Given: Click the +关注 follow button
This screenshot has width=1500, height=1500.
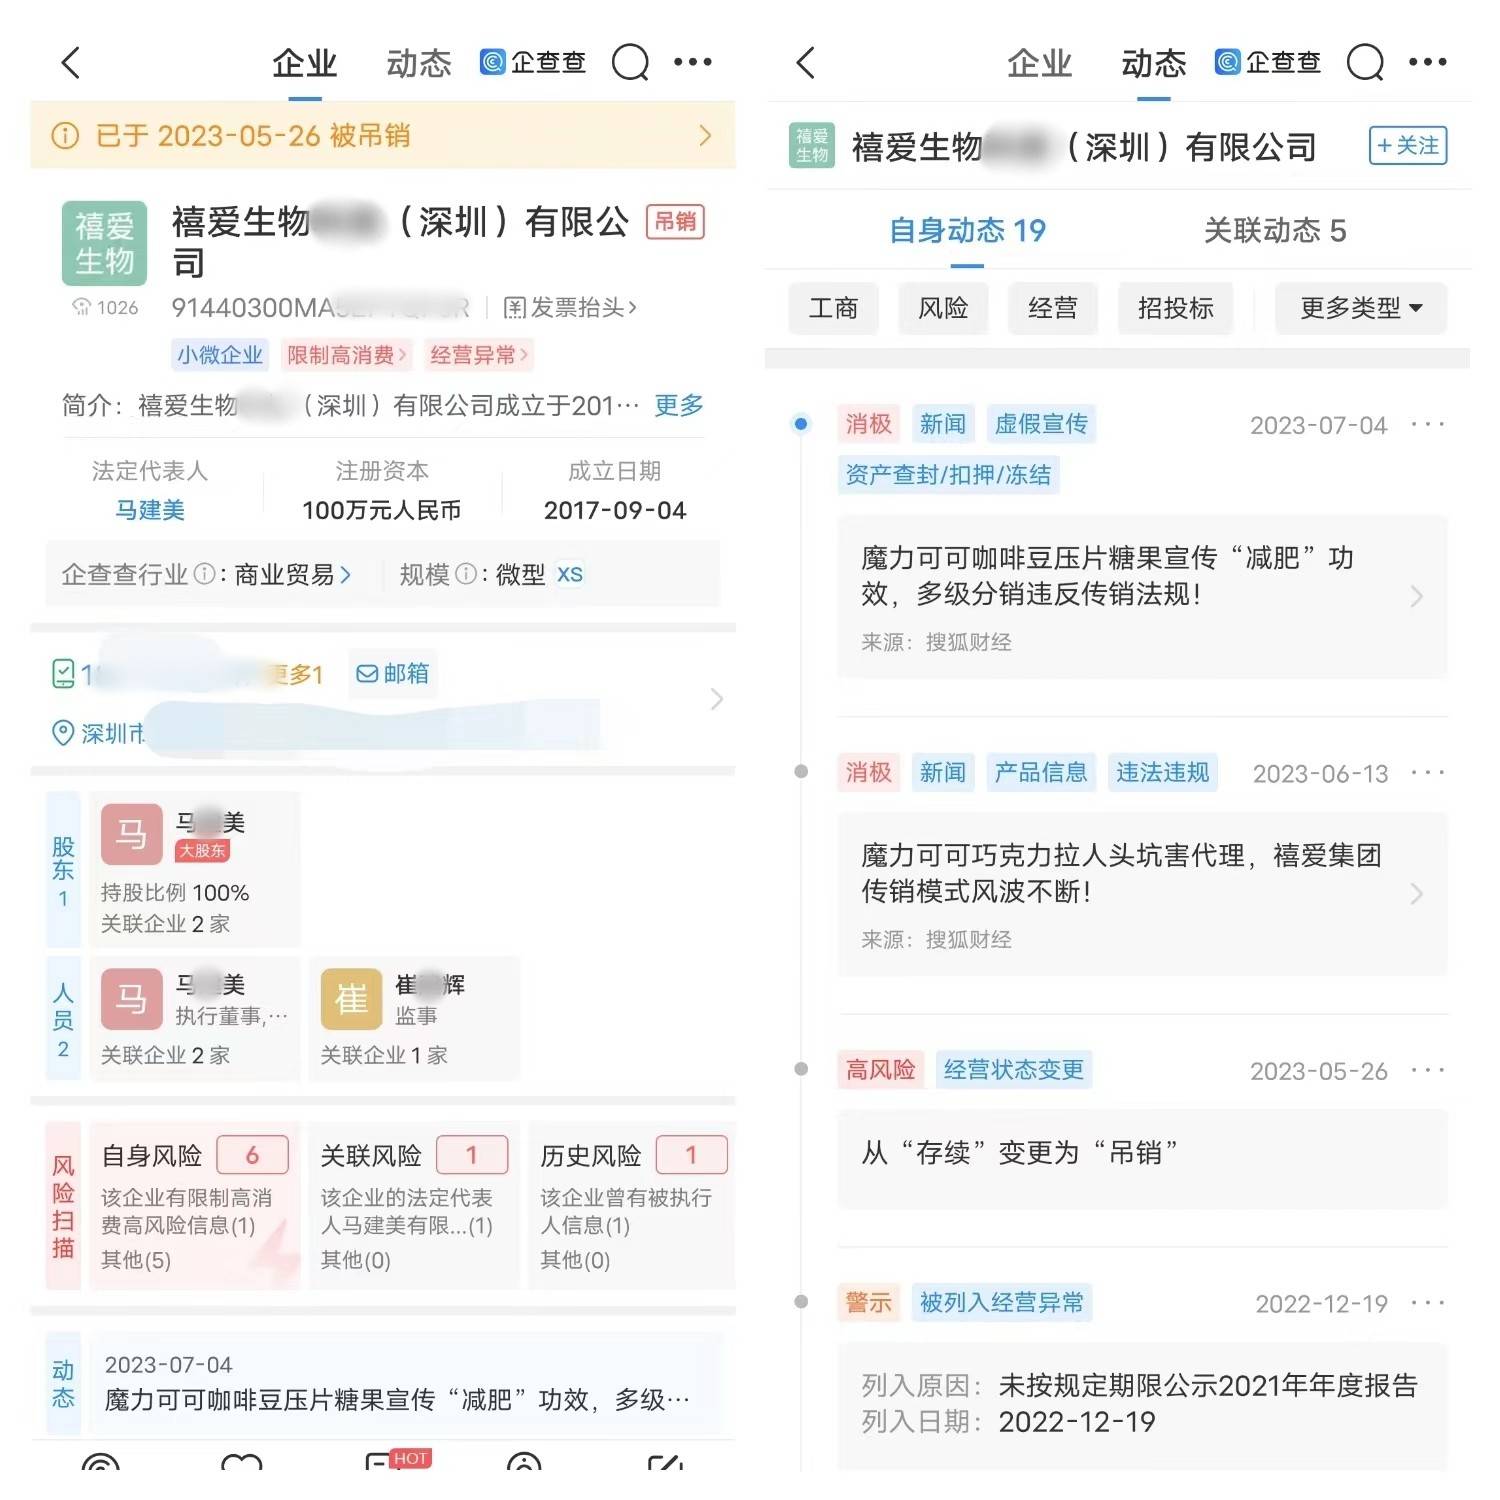Looking at the screenshot, I should (x=1407, y=146).
